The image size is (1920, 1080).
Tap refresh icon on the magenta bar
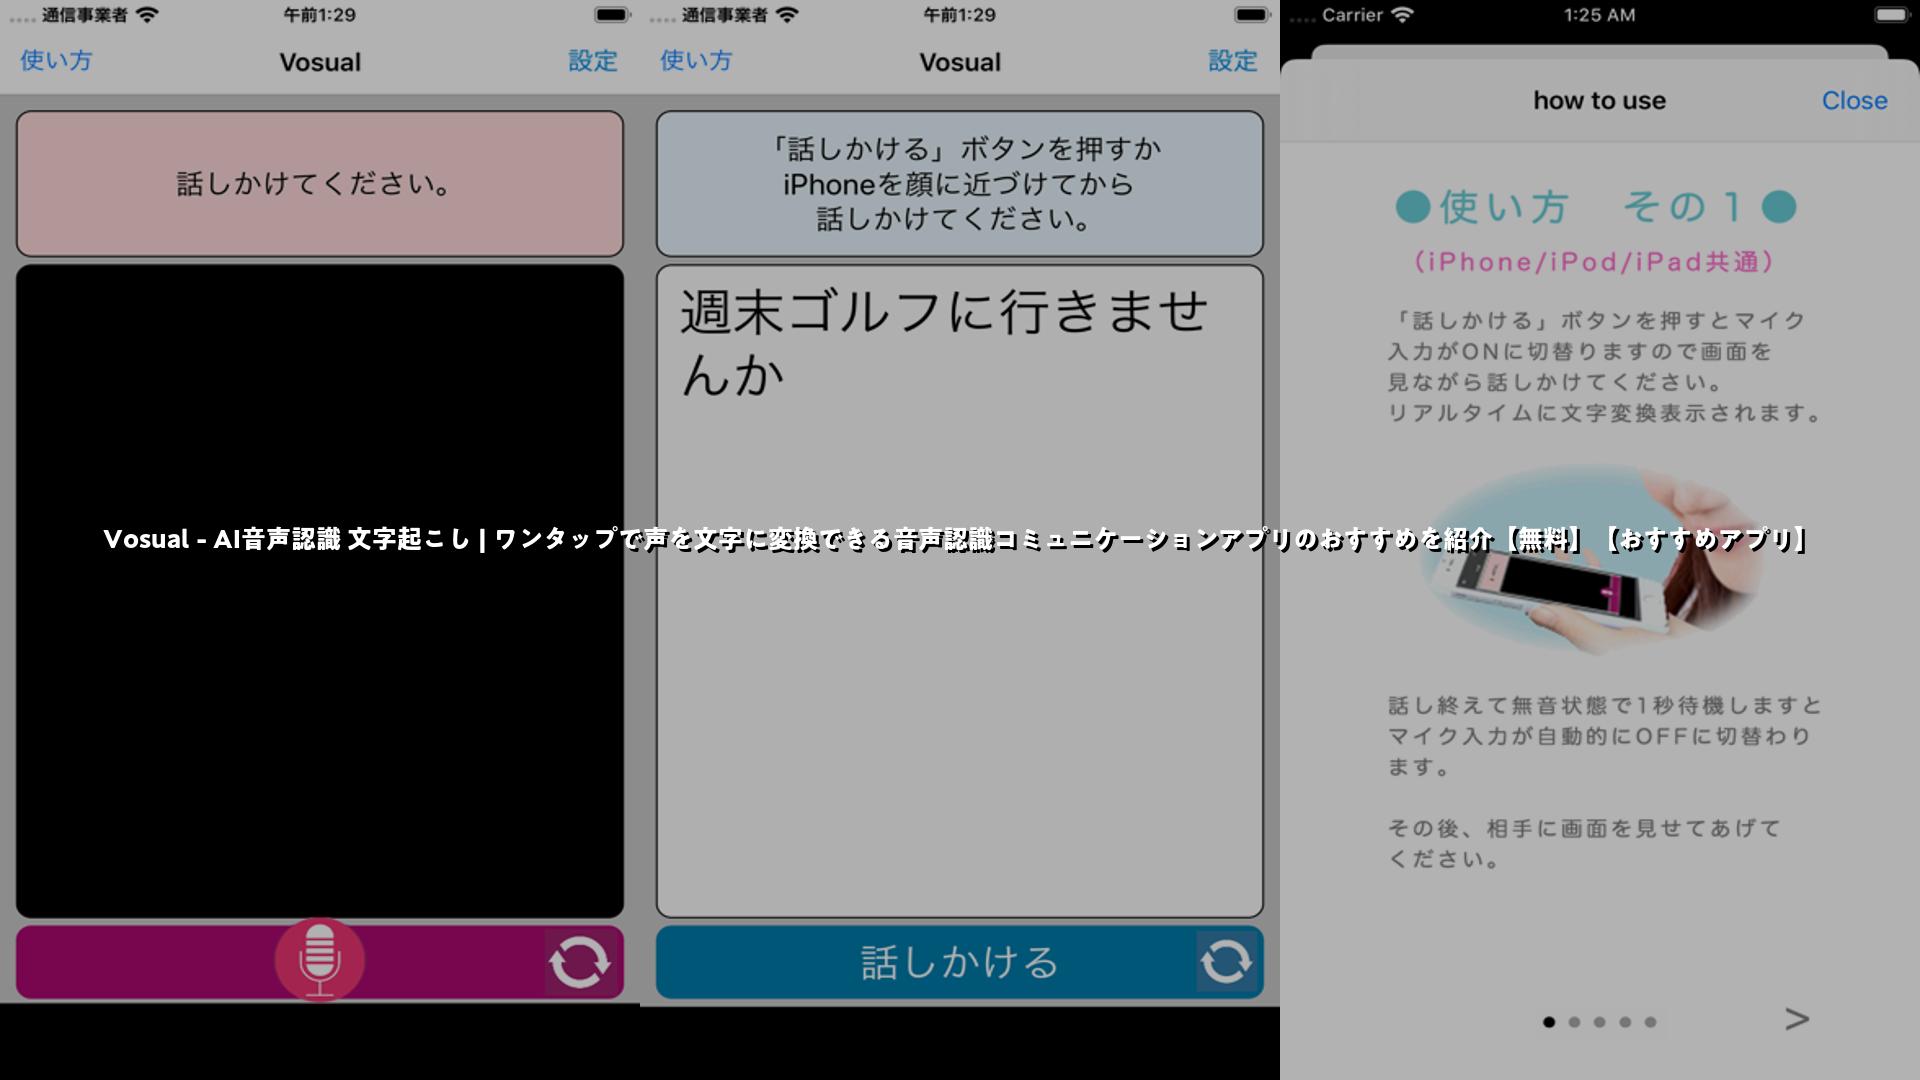tap(579, 962)
